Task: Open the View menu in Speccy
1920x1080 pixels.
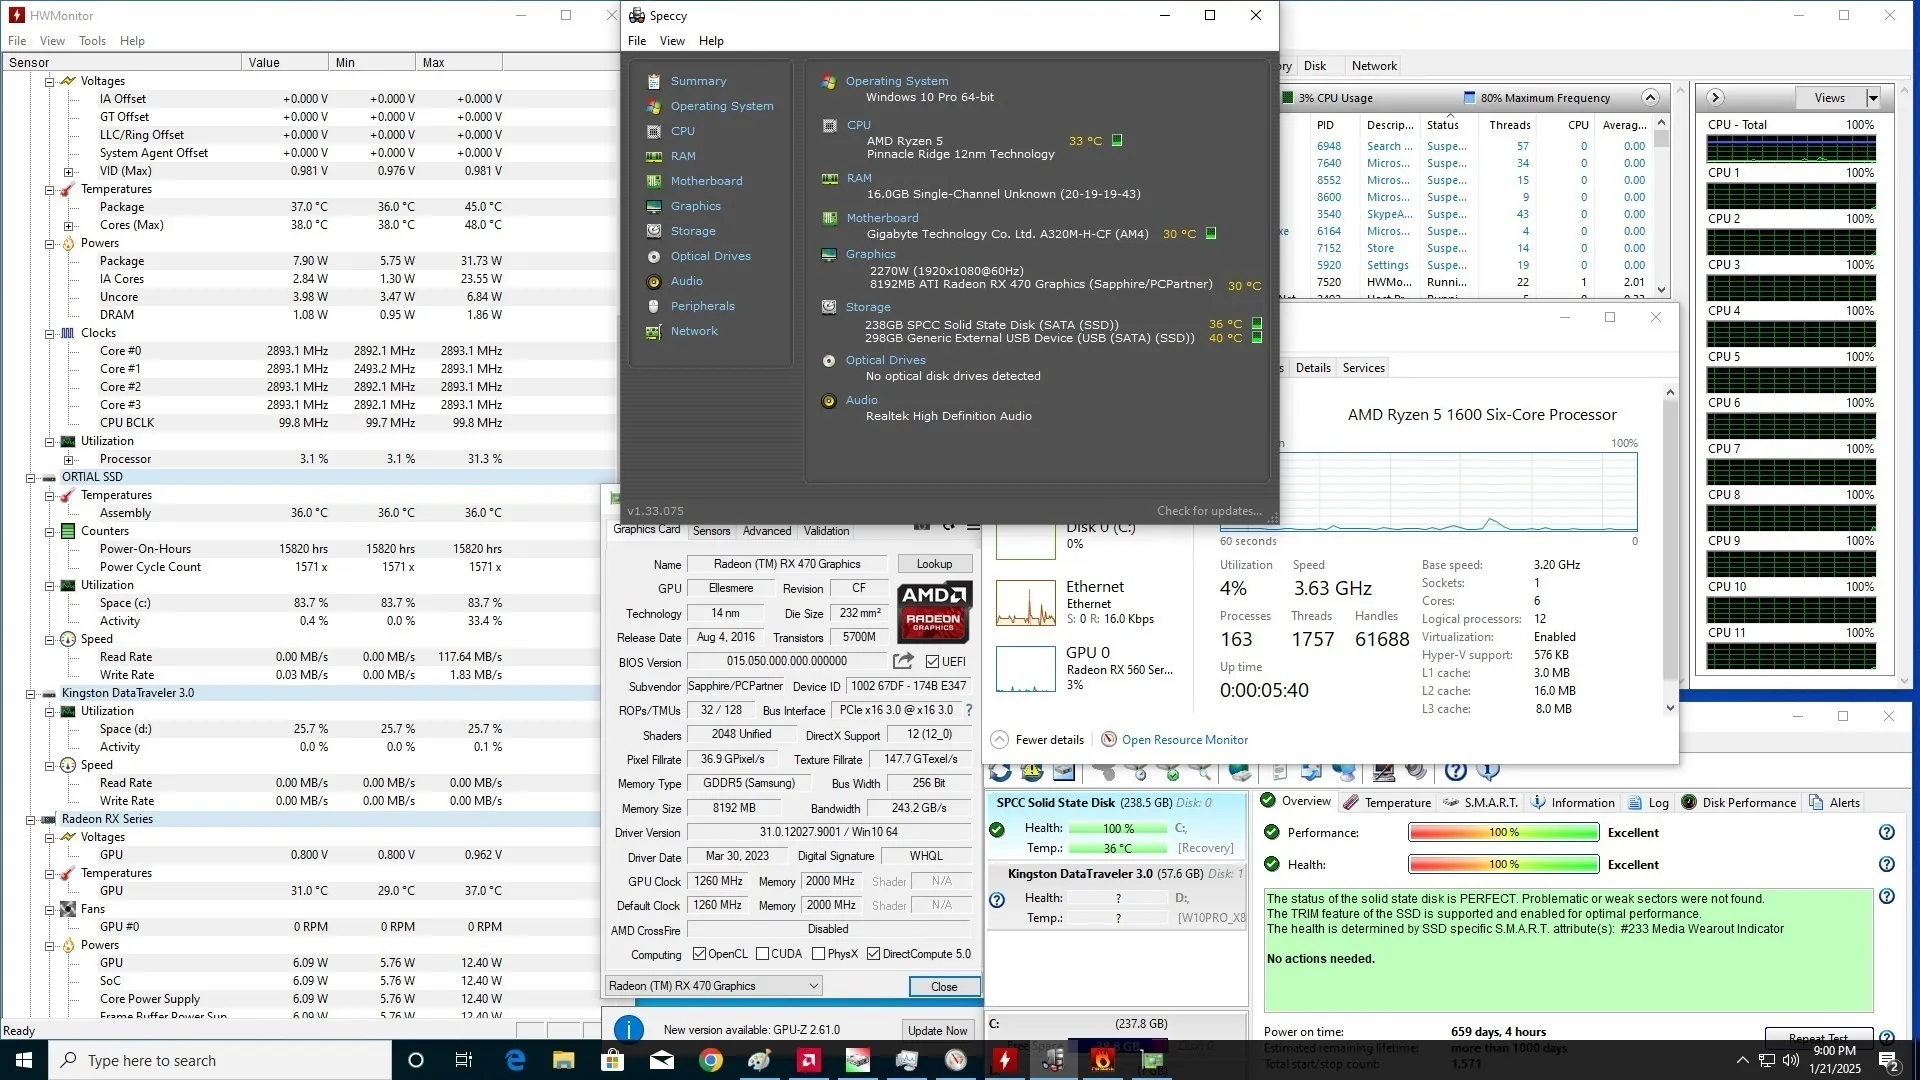Action: (x=672, y=41)
